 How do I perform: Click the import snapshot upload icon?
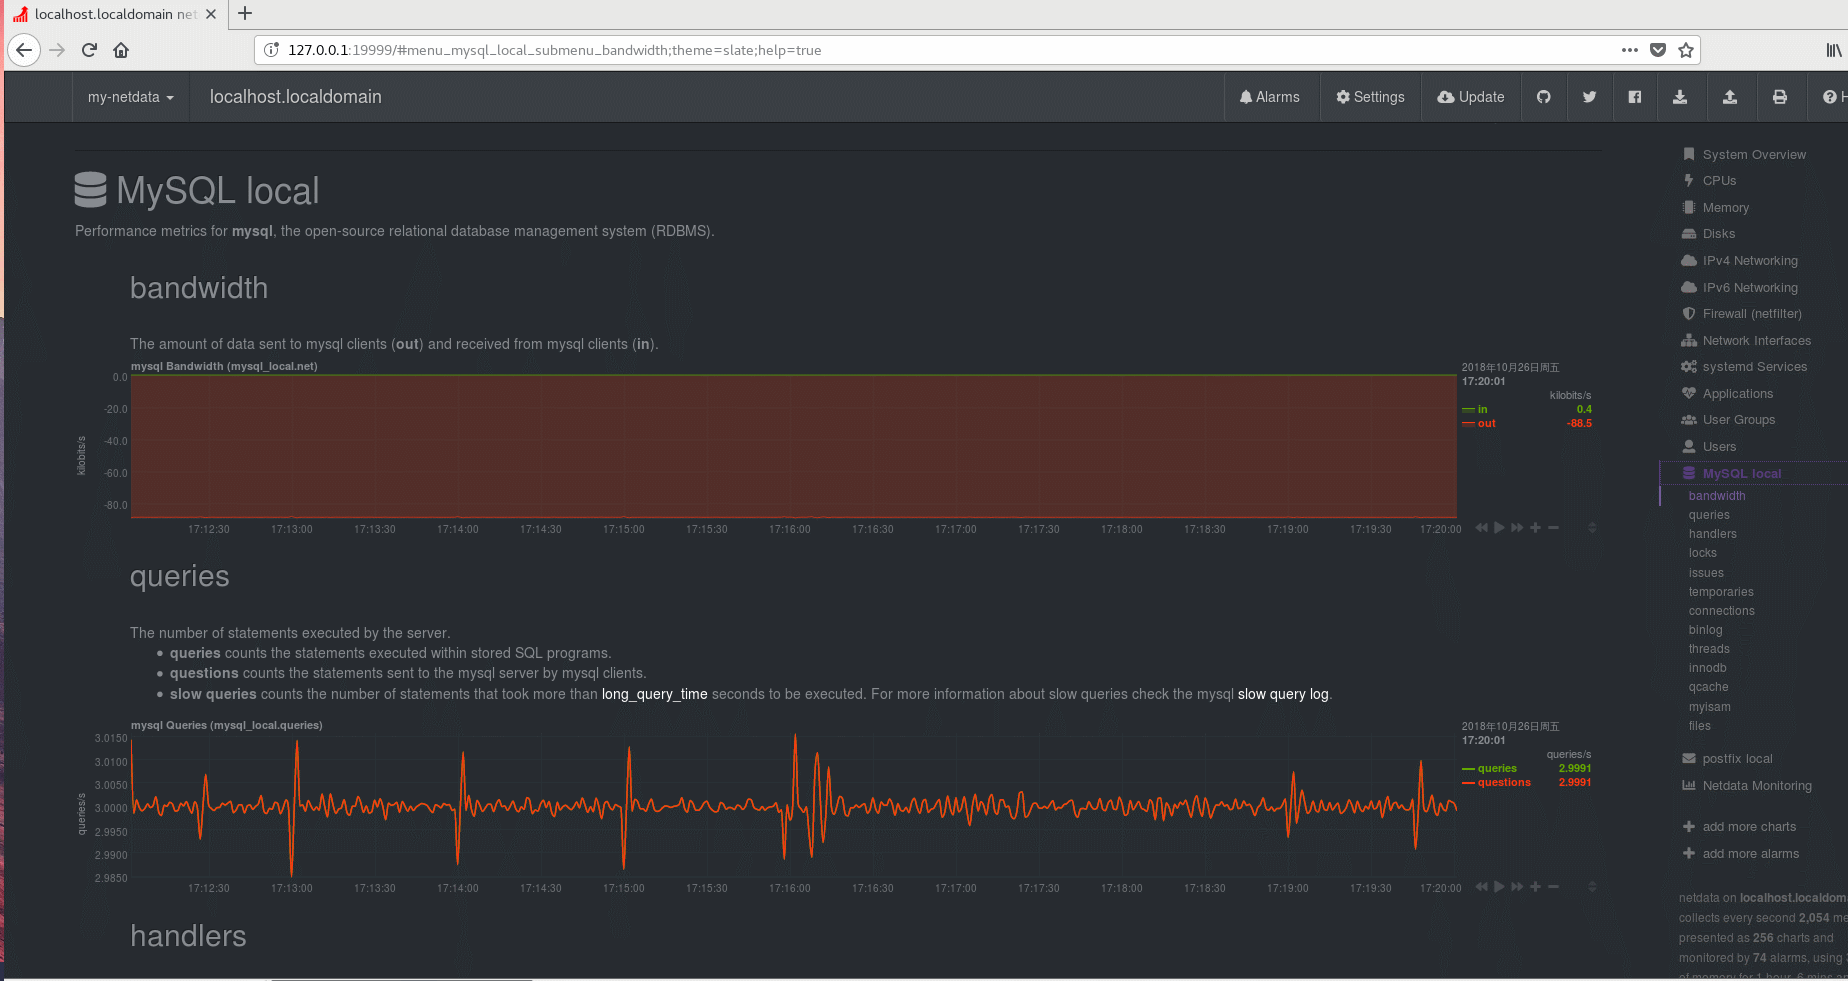pyautogui.click(x=1730, y=97)
